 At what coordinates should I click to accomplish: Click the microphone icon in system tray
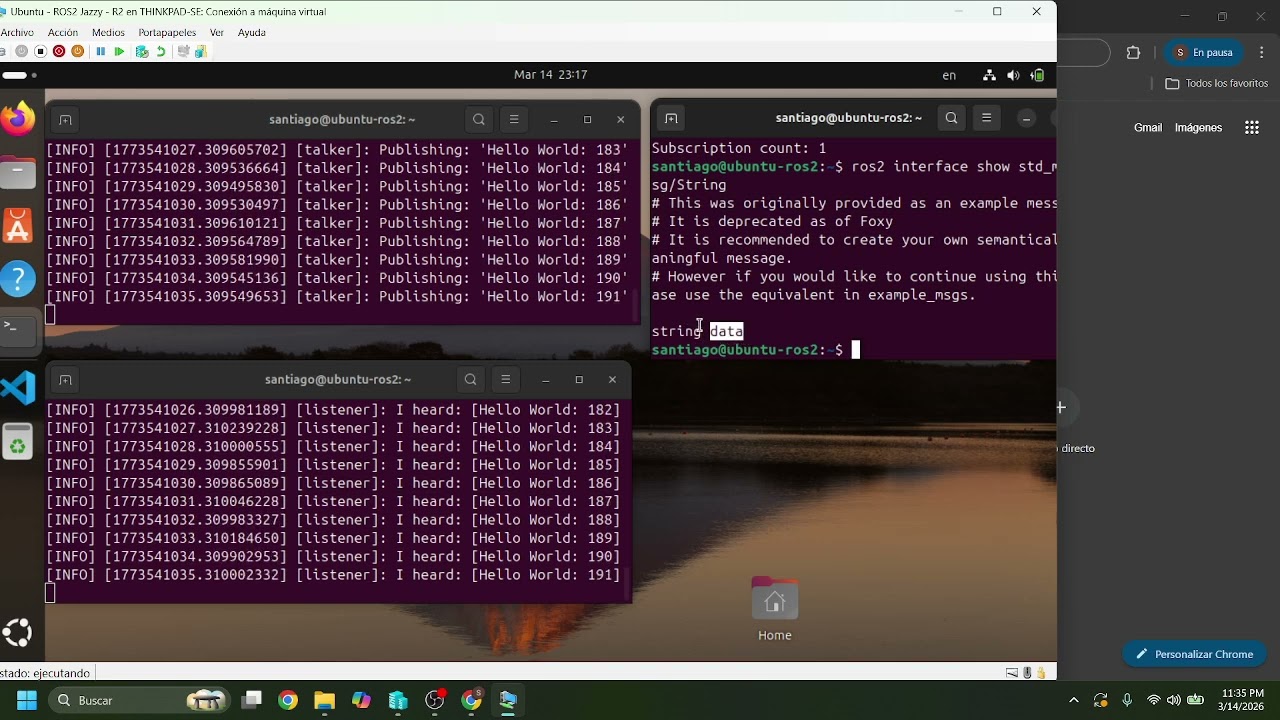pyautogui.click(x=1127, y=700)
